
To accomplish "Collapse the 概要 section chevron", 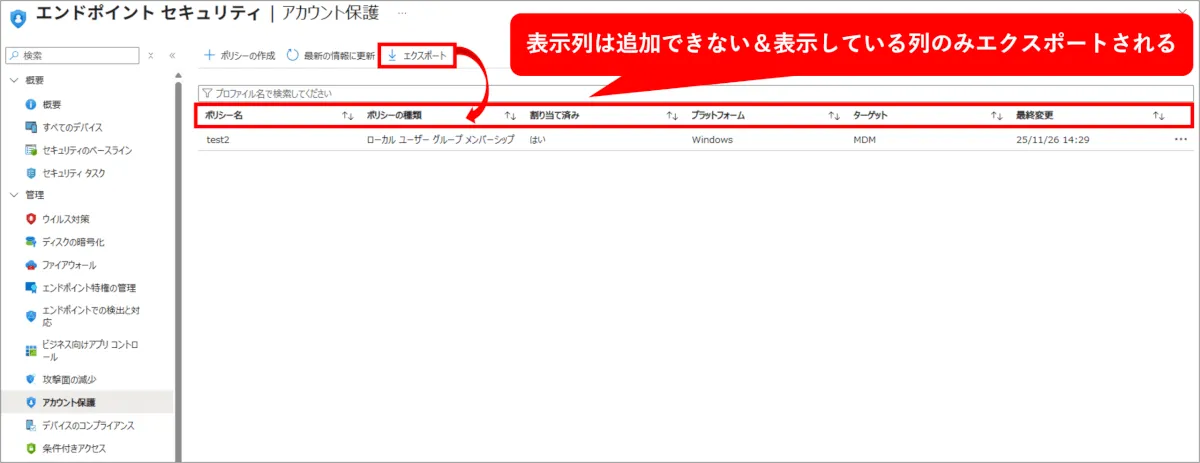I will (x=14, y=80).
